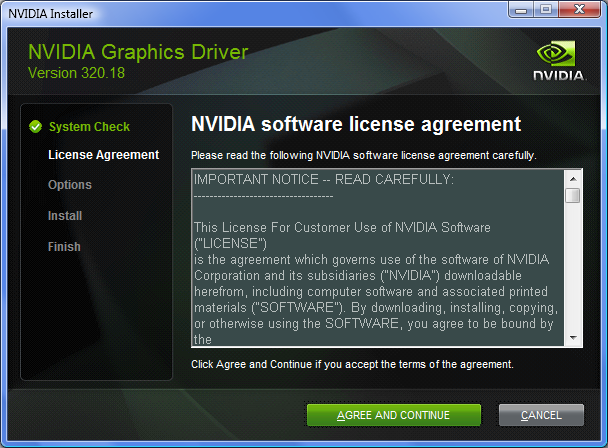Click the green System Check checkmark icon
Screen dimensions: 608x448
35,126
